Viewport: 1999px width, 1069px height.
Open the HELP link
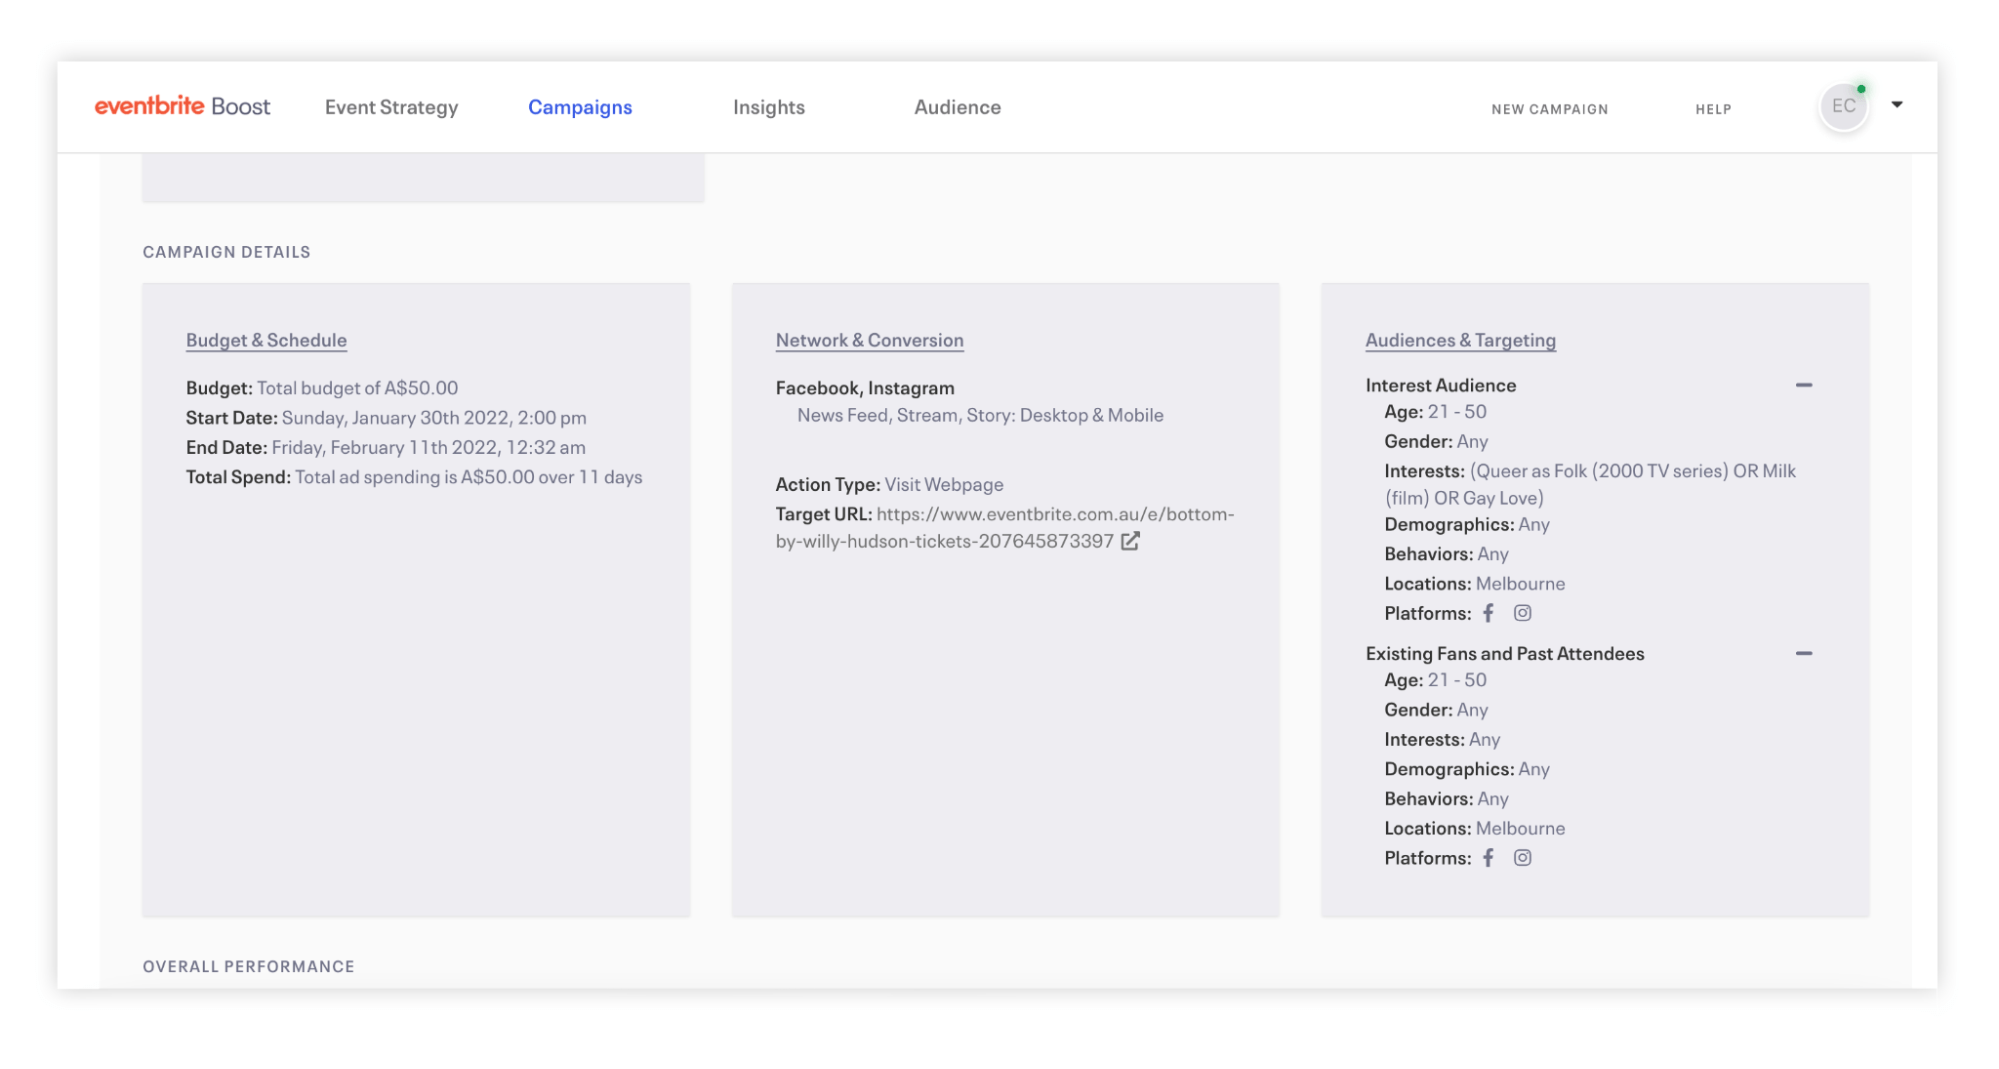1713,109
